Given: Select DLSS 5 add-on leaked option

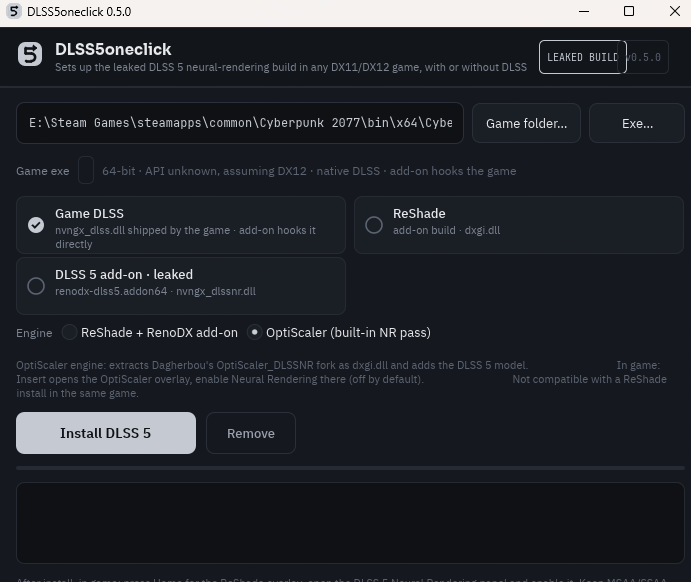Looking at the screenshot, I should tap(181, 286).
